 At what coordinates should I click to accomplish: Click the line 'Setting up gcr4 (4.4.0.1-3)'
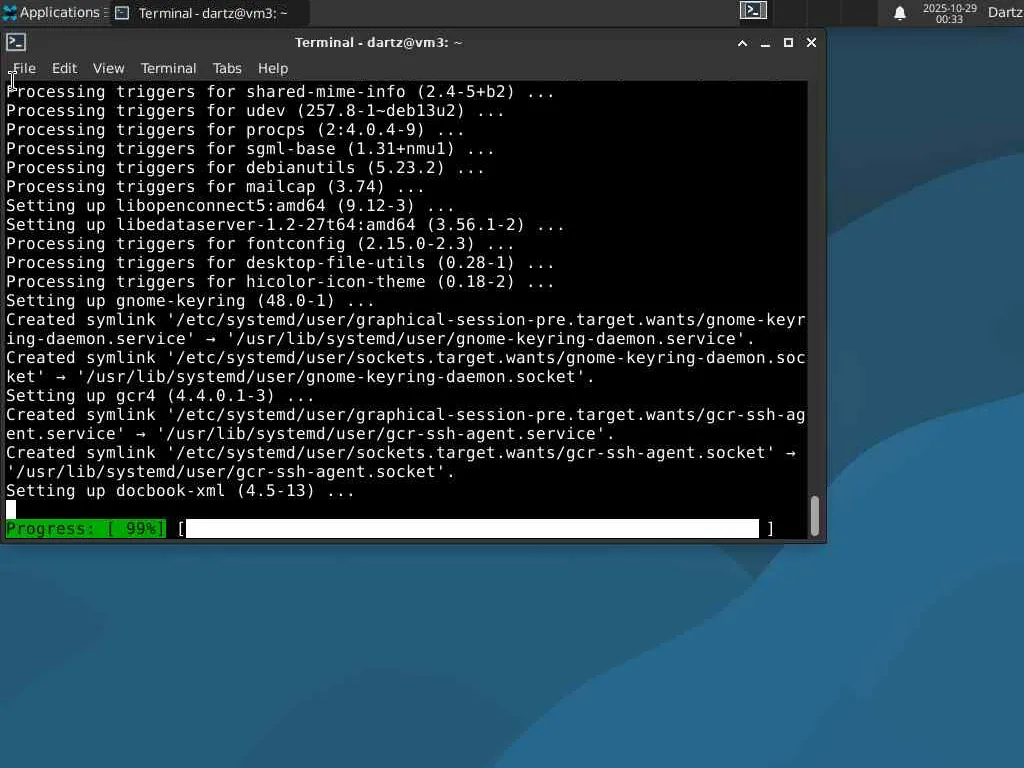click(x=160, y=396)
